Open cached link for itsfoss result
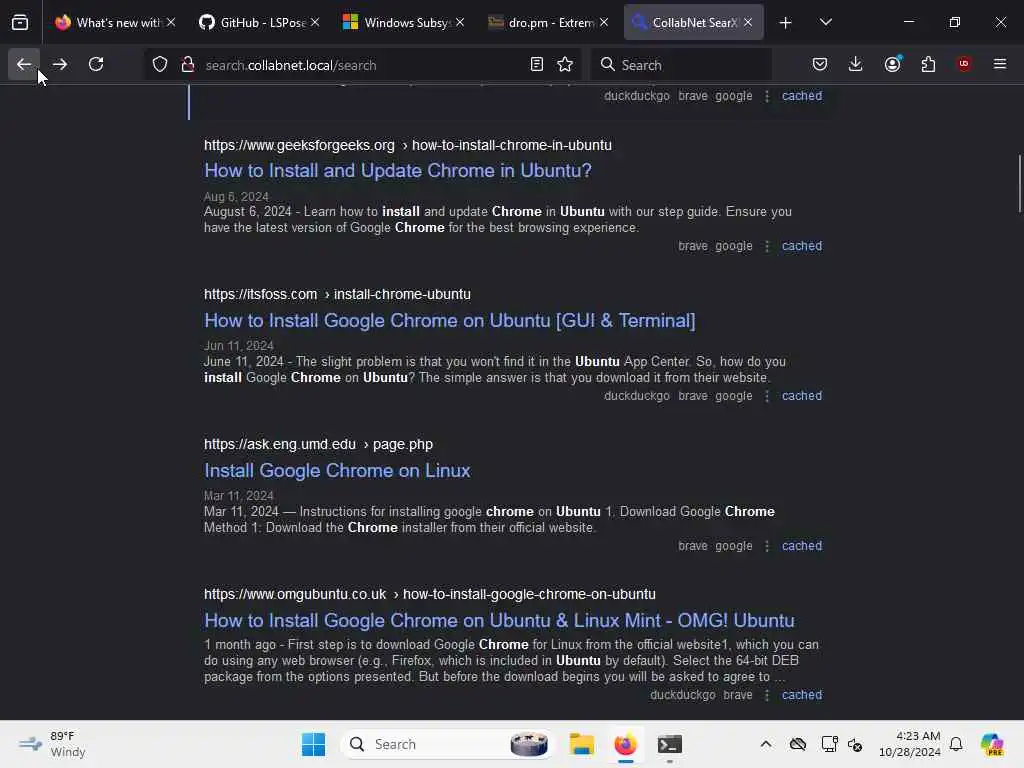Screen dimensions: 1024x768 click(802, 396)
